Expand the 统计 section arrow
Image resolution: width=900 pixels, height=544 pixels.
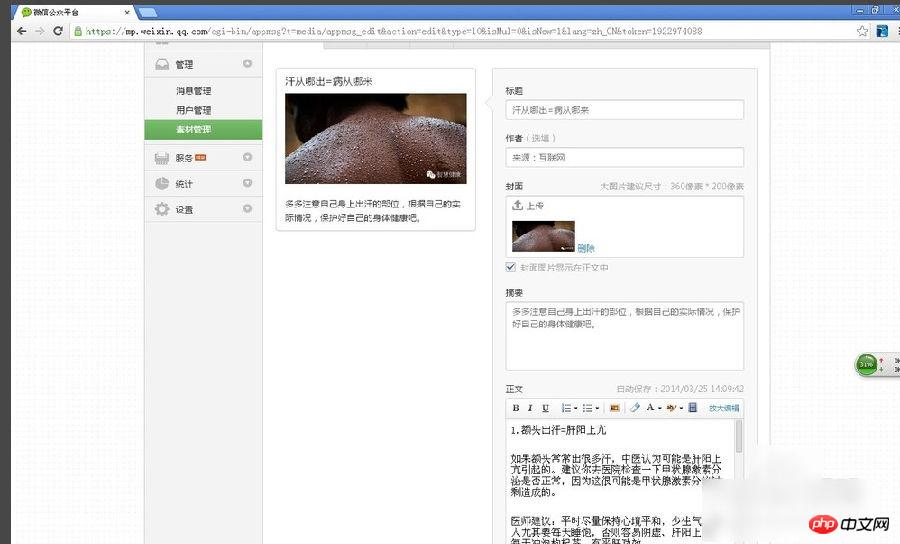[x=247, y=183]
